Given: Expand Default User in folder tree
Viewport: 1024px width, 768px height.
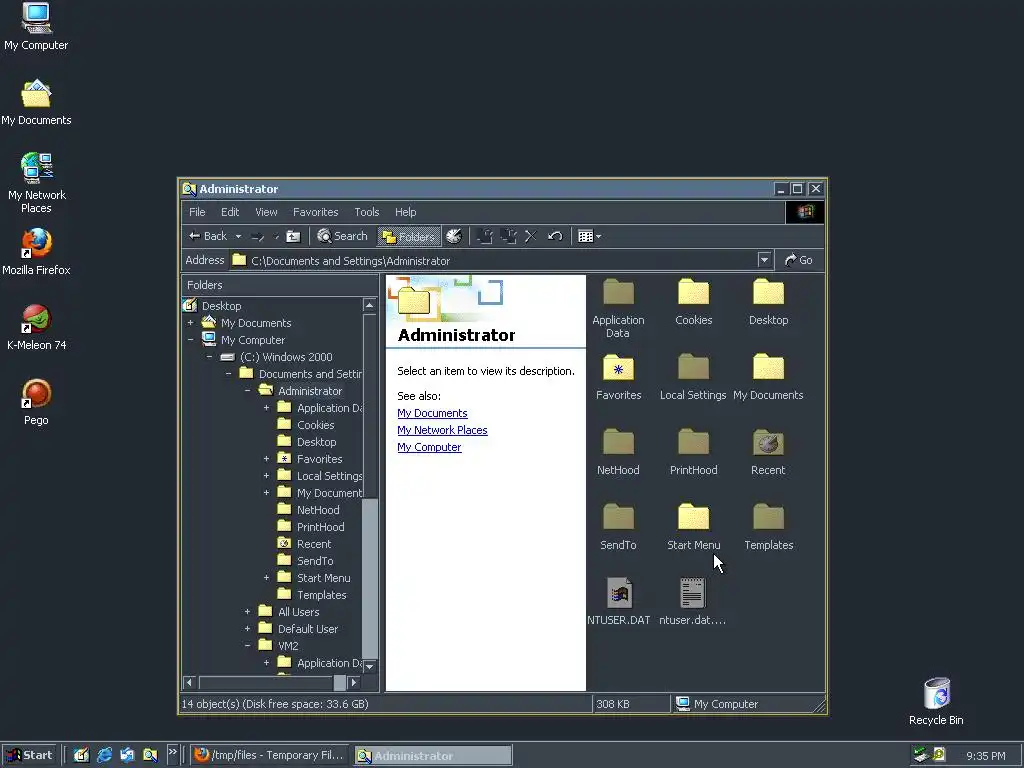Looking at the screenshot, I should point(248,629).
